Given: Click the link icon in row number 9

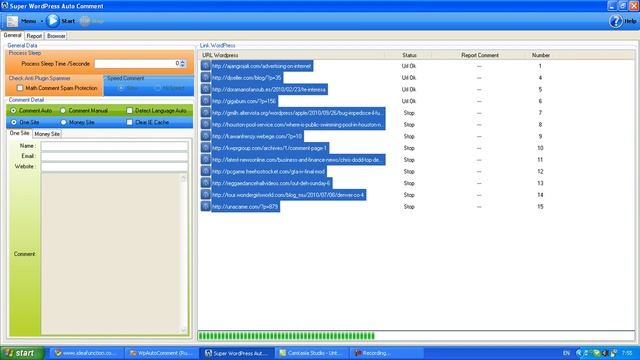Looking at the screenshot, I should pyautogui.click(x=206, y=136).
